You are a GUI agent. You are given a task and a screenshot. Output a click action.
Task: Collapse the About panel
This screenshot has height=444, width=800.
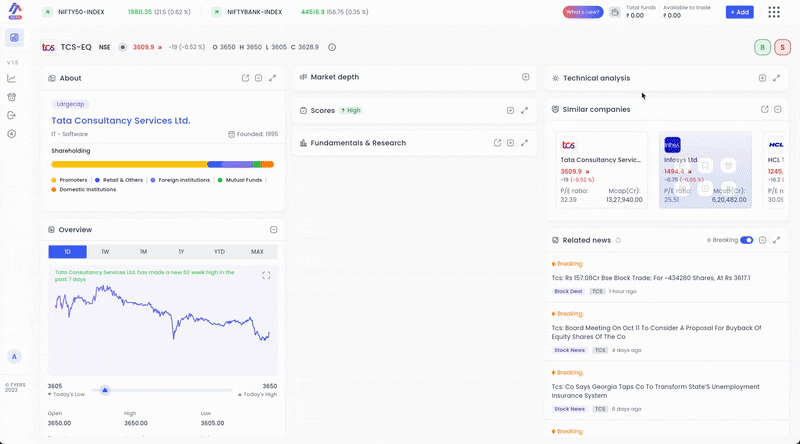259,78
